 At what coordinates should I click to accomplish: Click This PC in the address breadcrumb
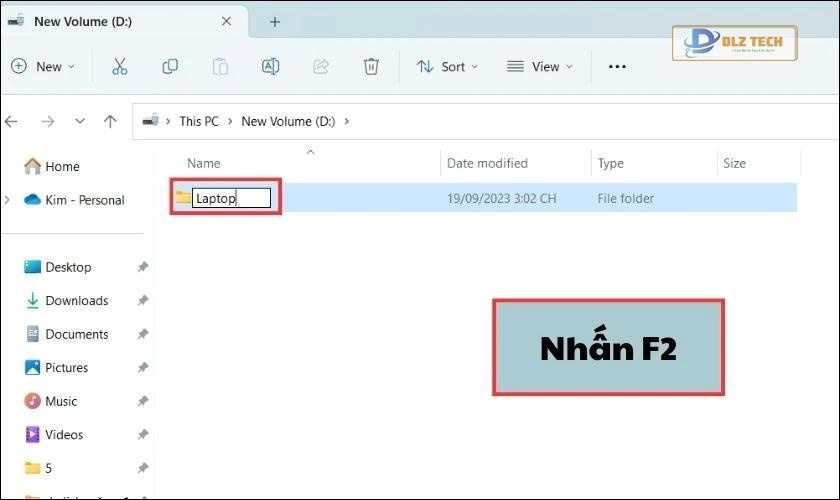[198, 121]
